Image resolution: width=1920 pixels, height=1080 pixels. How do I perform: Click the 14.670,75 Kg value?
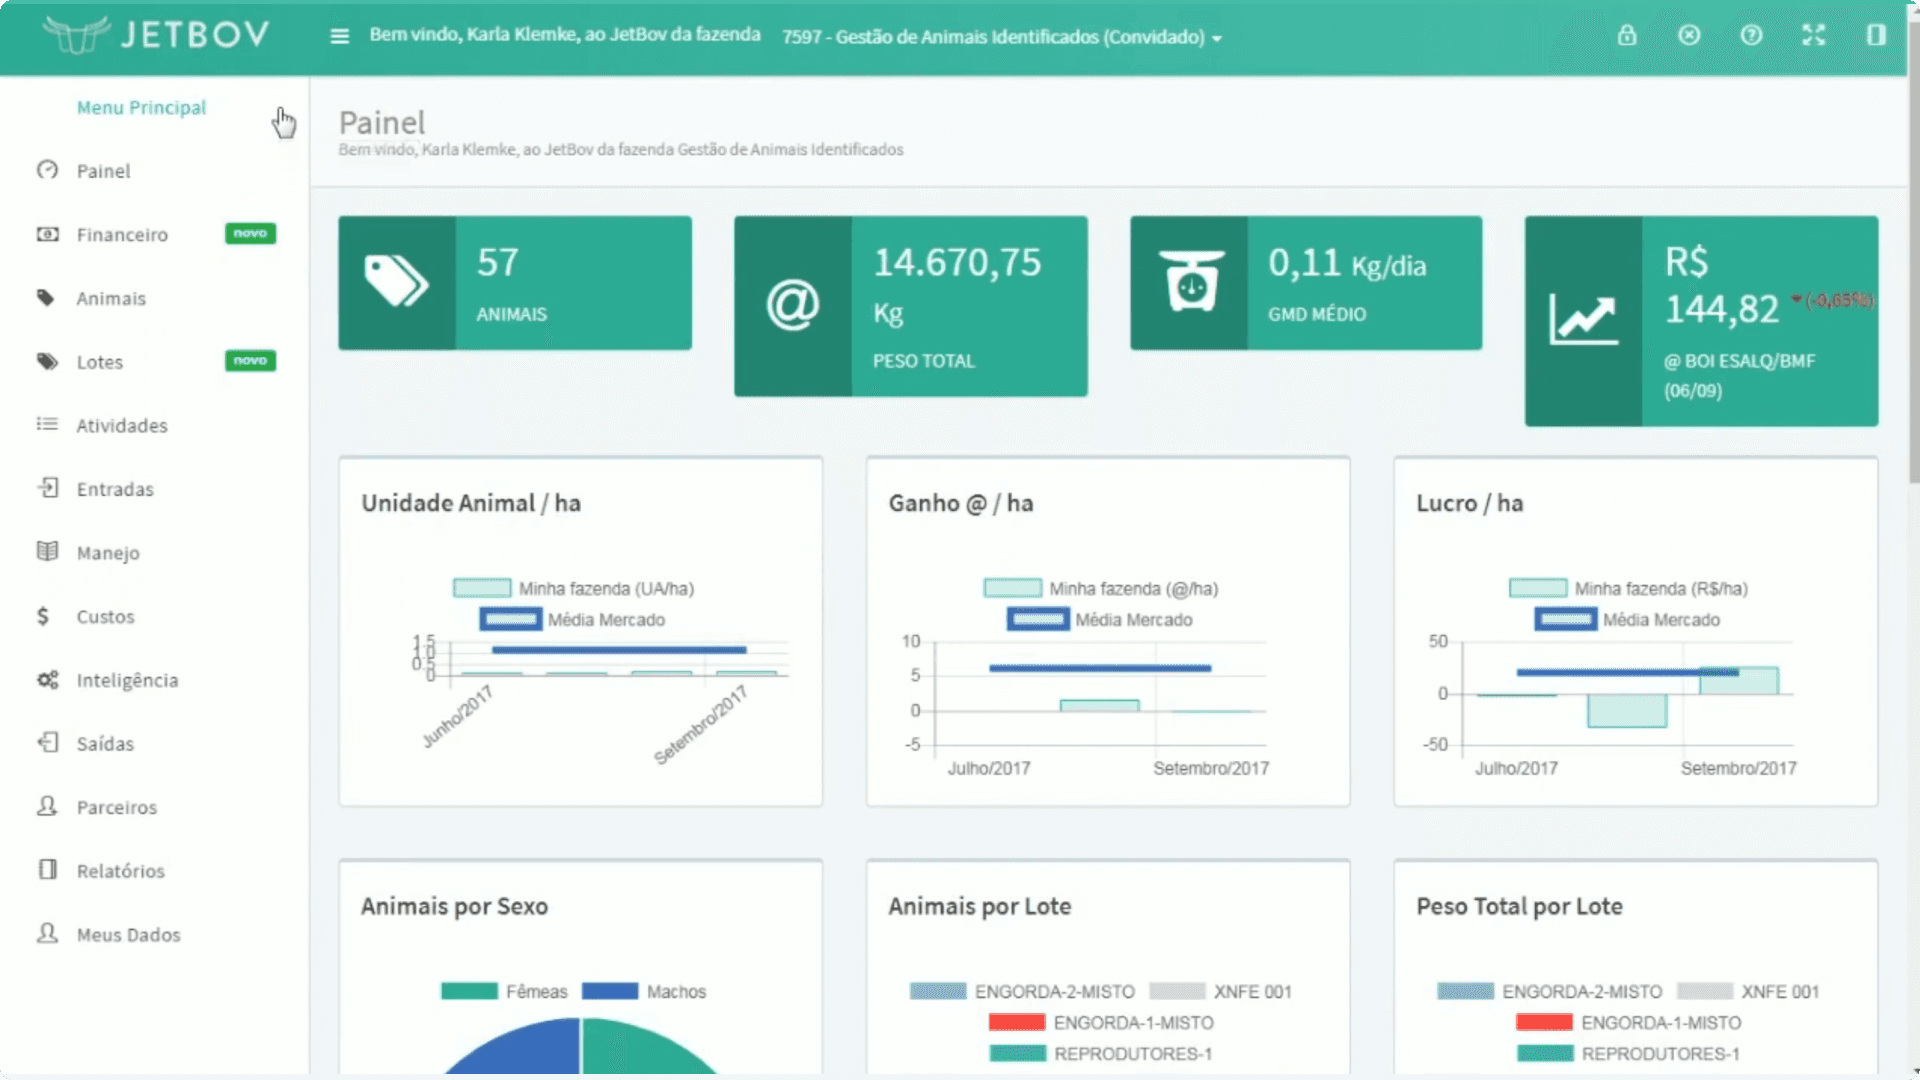pos(957,286)
